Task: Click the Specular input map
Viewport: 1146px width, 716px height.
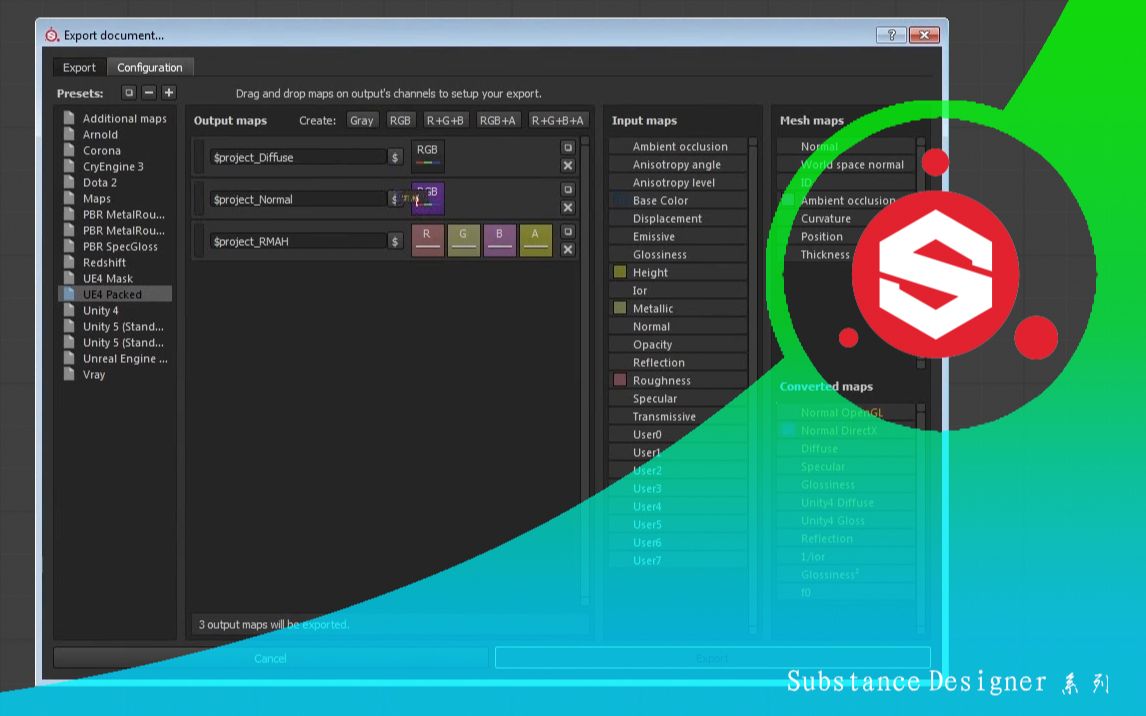Action: 678,399
